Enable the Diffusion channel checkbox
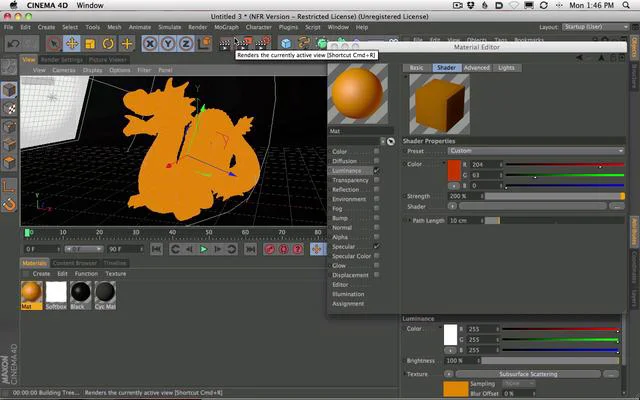Viewport: 640px width, 400px height. tap(376, 160)
